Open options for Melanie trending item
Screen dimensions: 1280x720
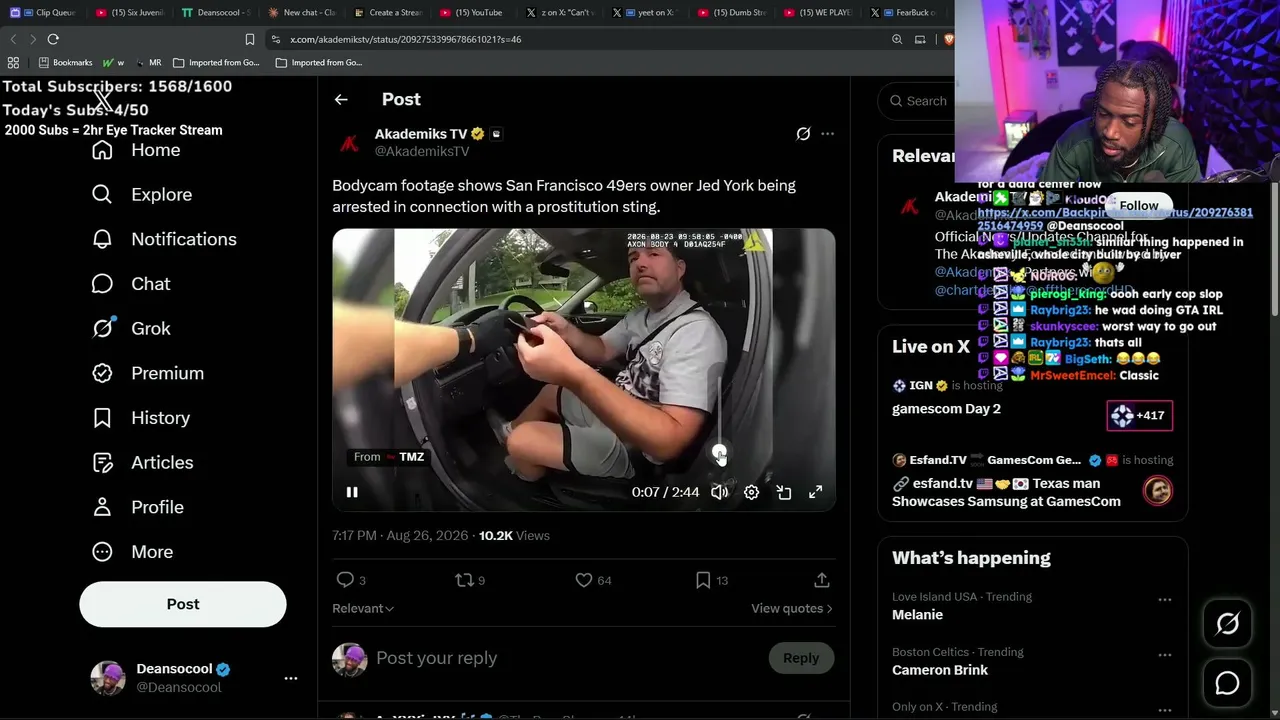[x=1164, y=600]
